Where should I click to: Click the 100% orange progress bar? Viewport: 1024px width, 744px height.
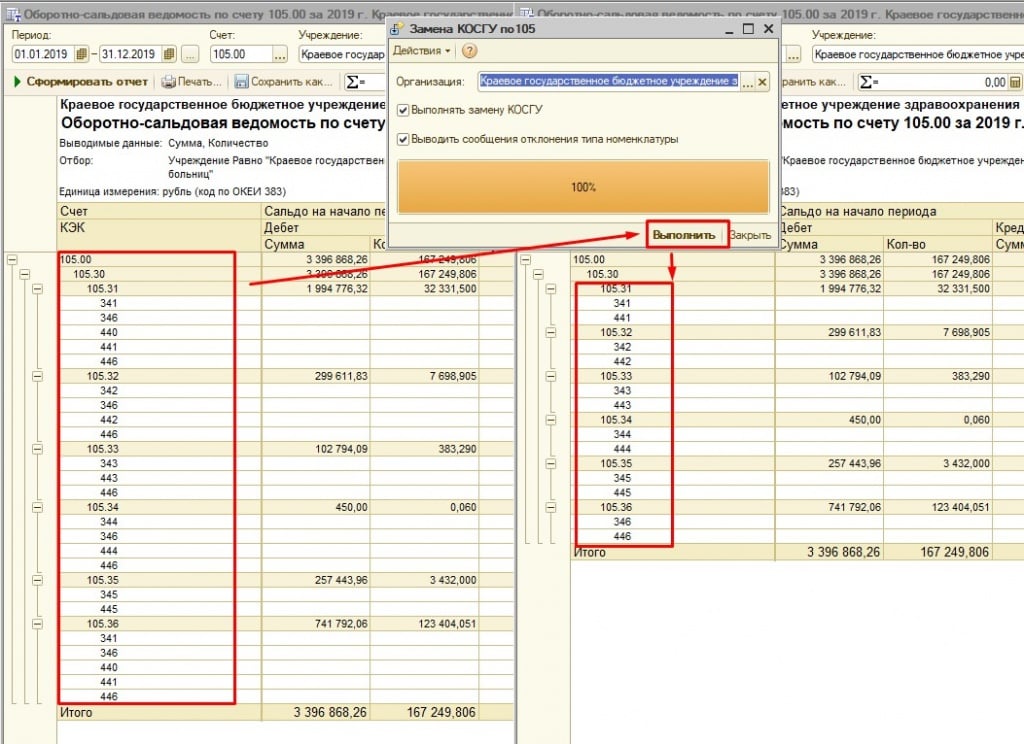coord(583,187)
